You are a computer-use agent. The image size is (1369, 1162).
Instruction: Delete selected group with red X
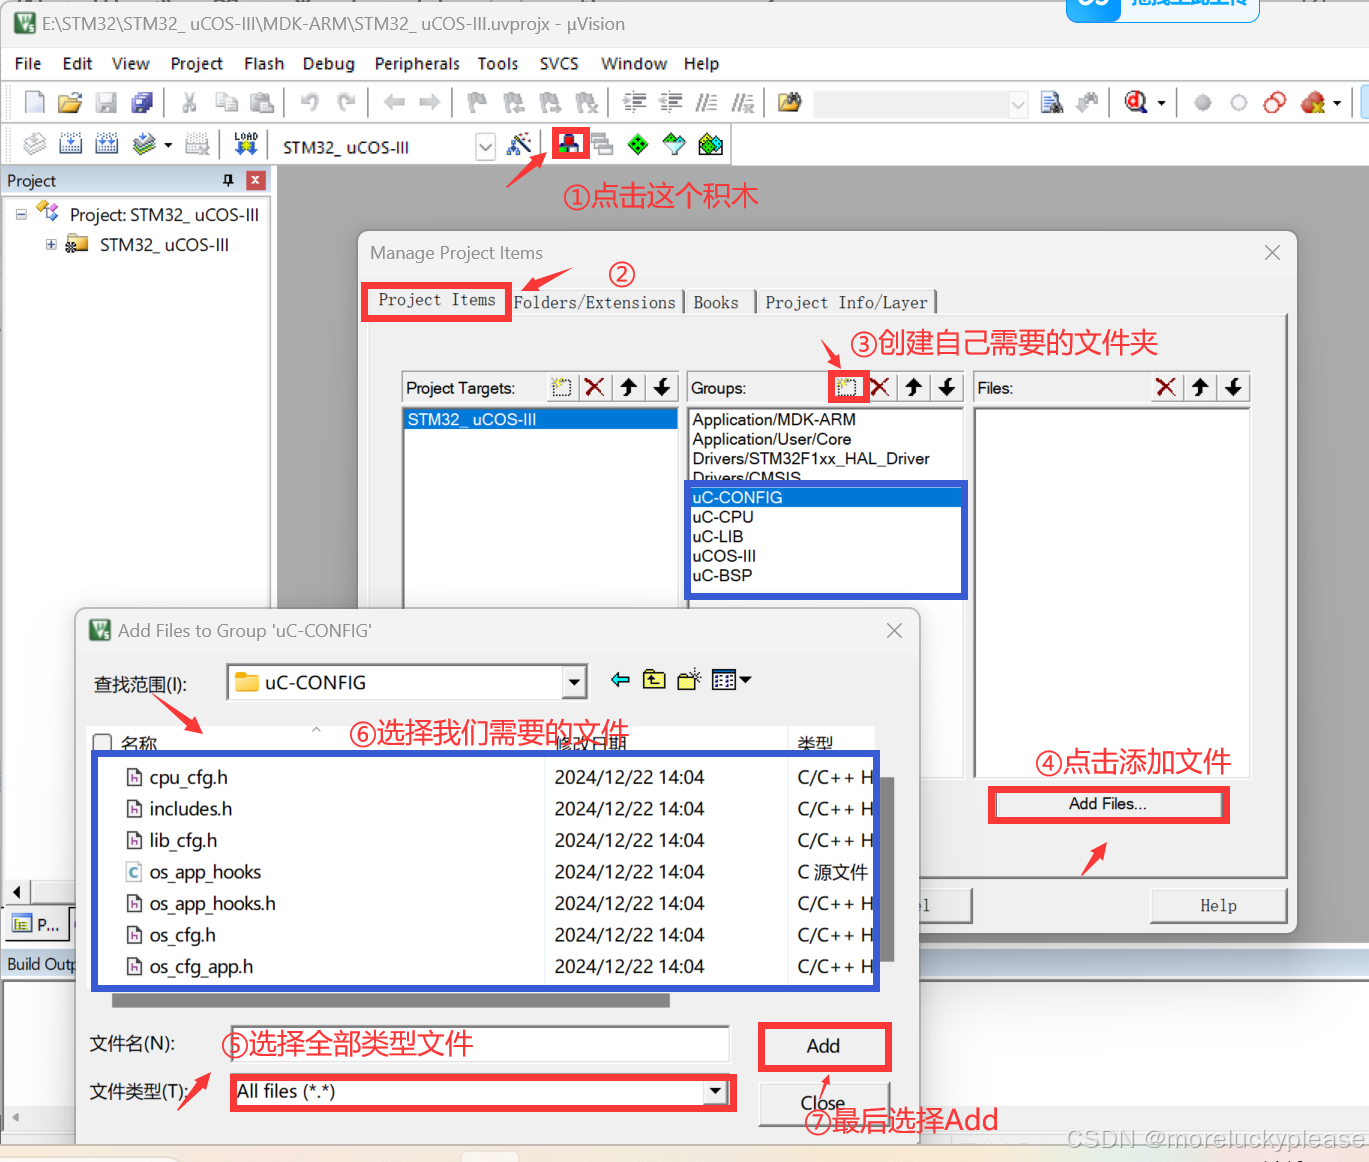click(880, 387)
